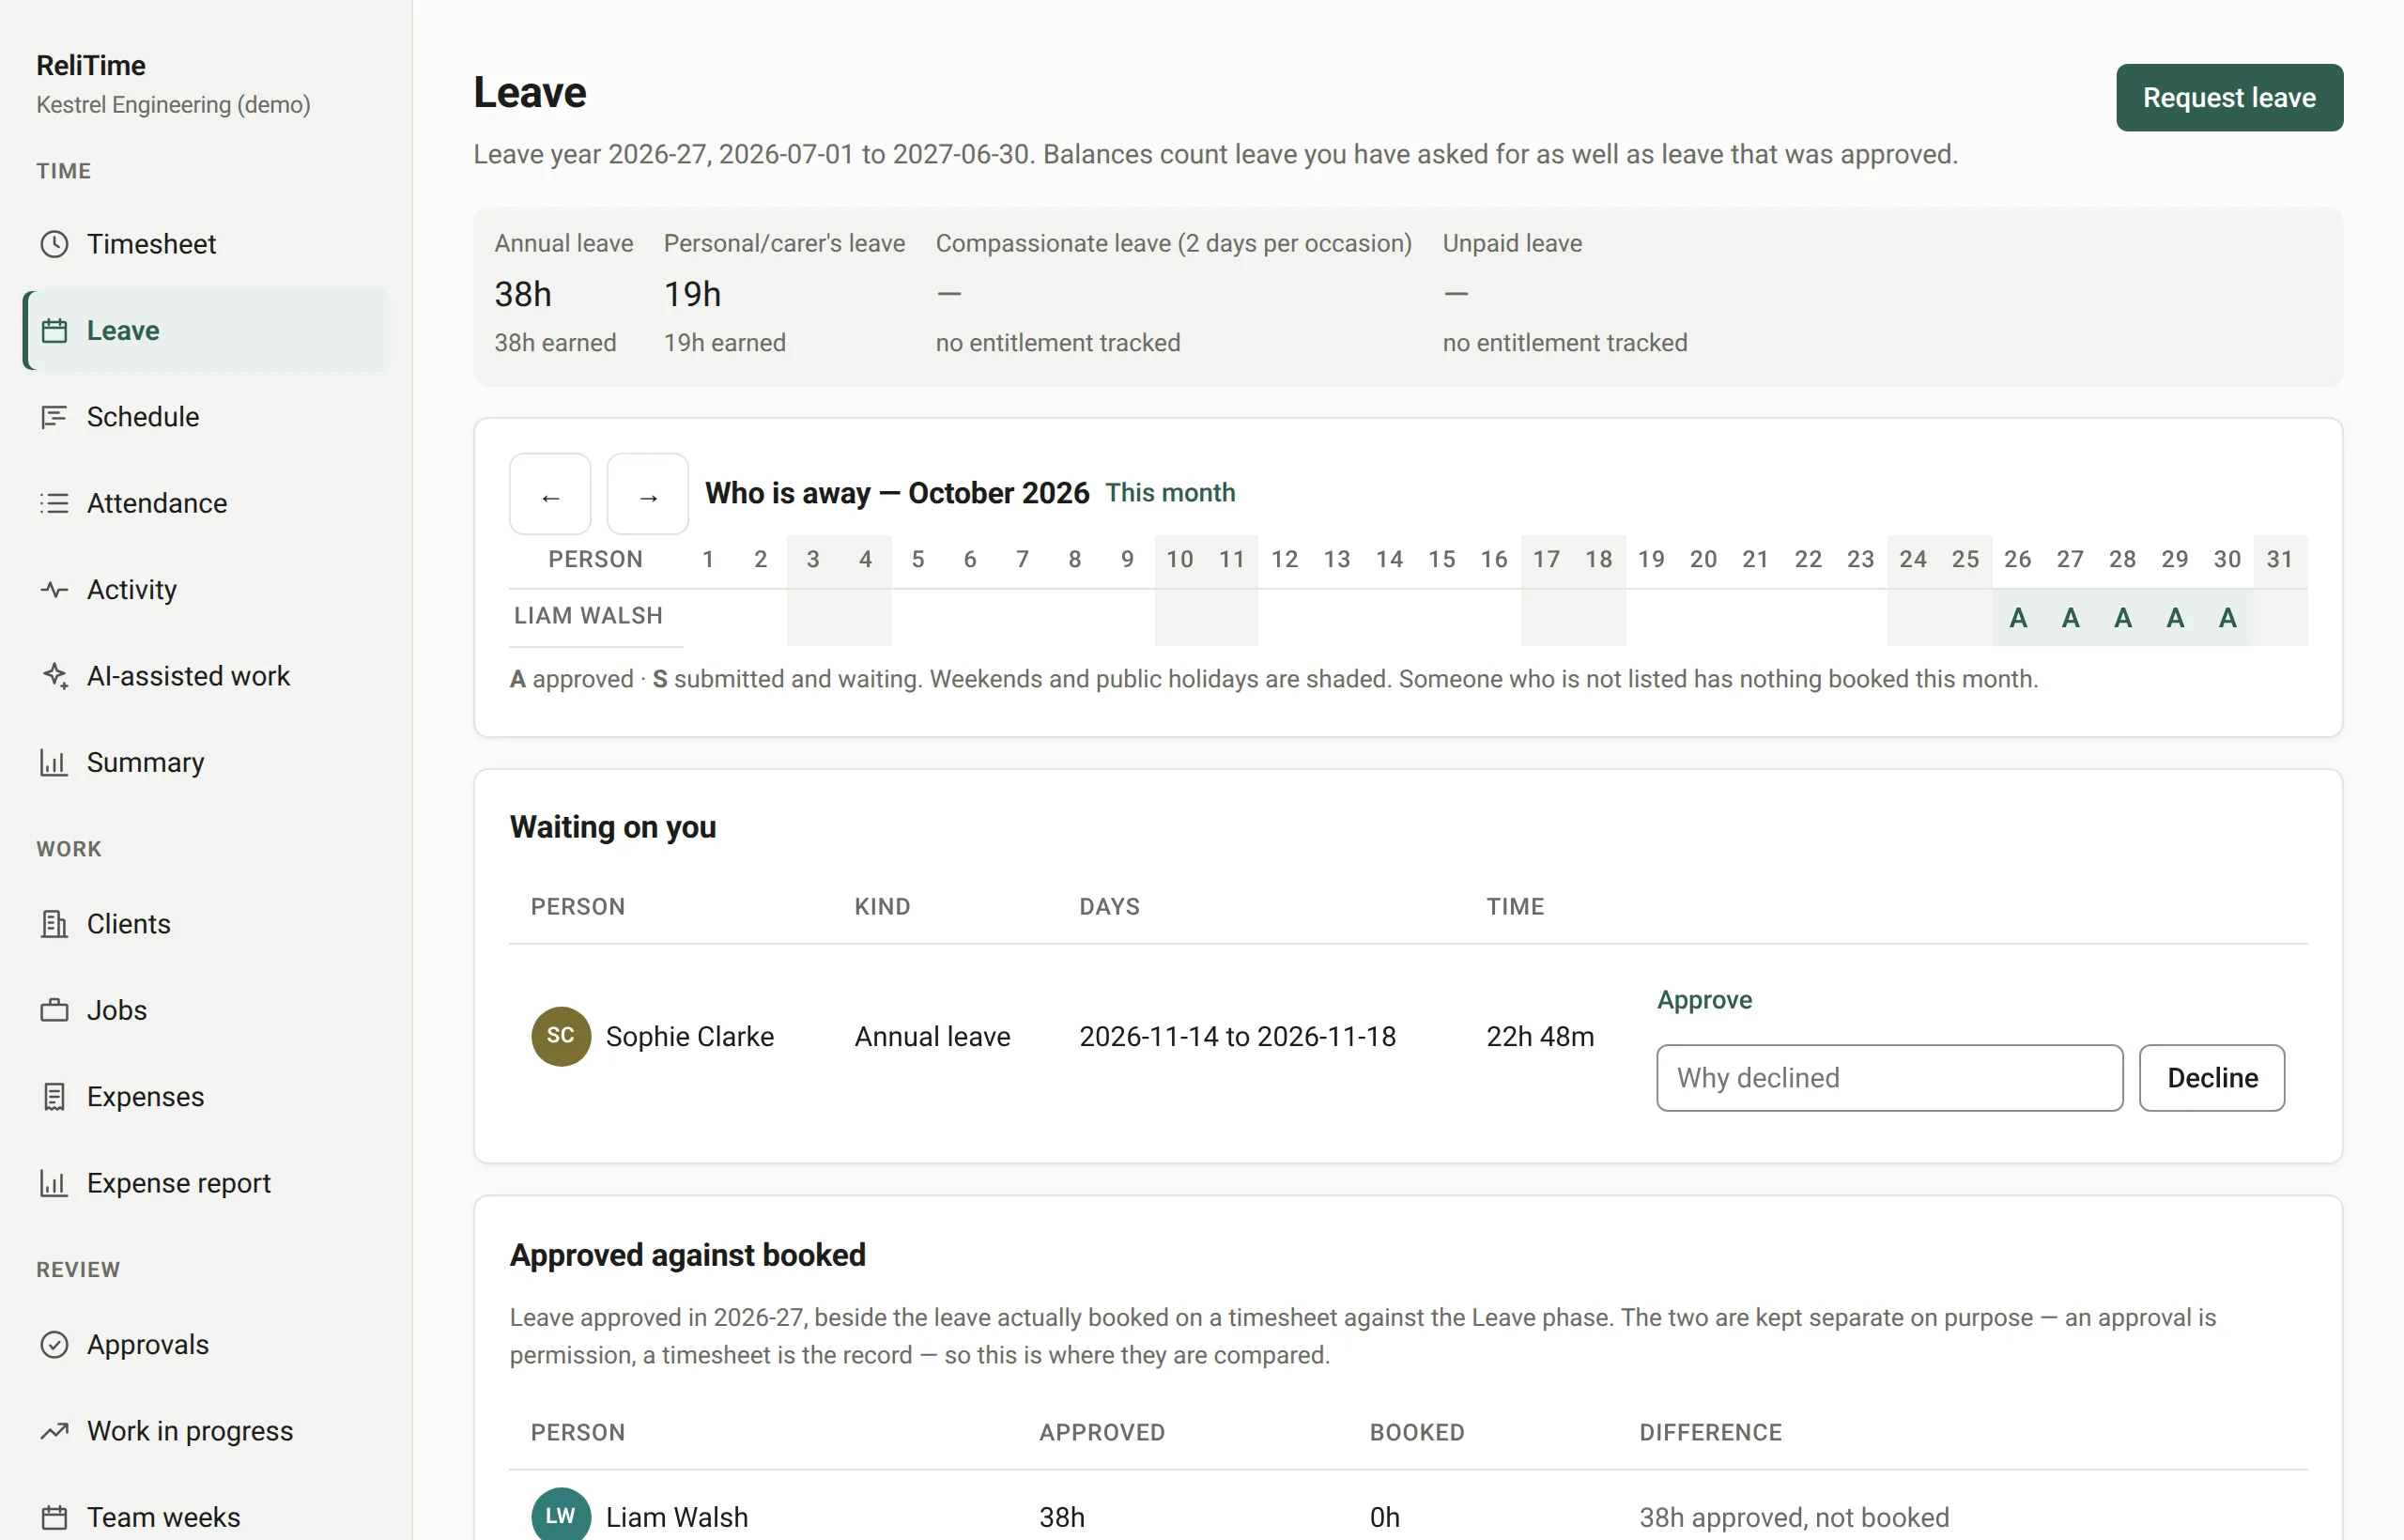Open the Timesheet page
The image size is (2404, 1540).
tap(207, 244)
